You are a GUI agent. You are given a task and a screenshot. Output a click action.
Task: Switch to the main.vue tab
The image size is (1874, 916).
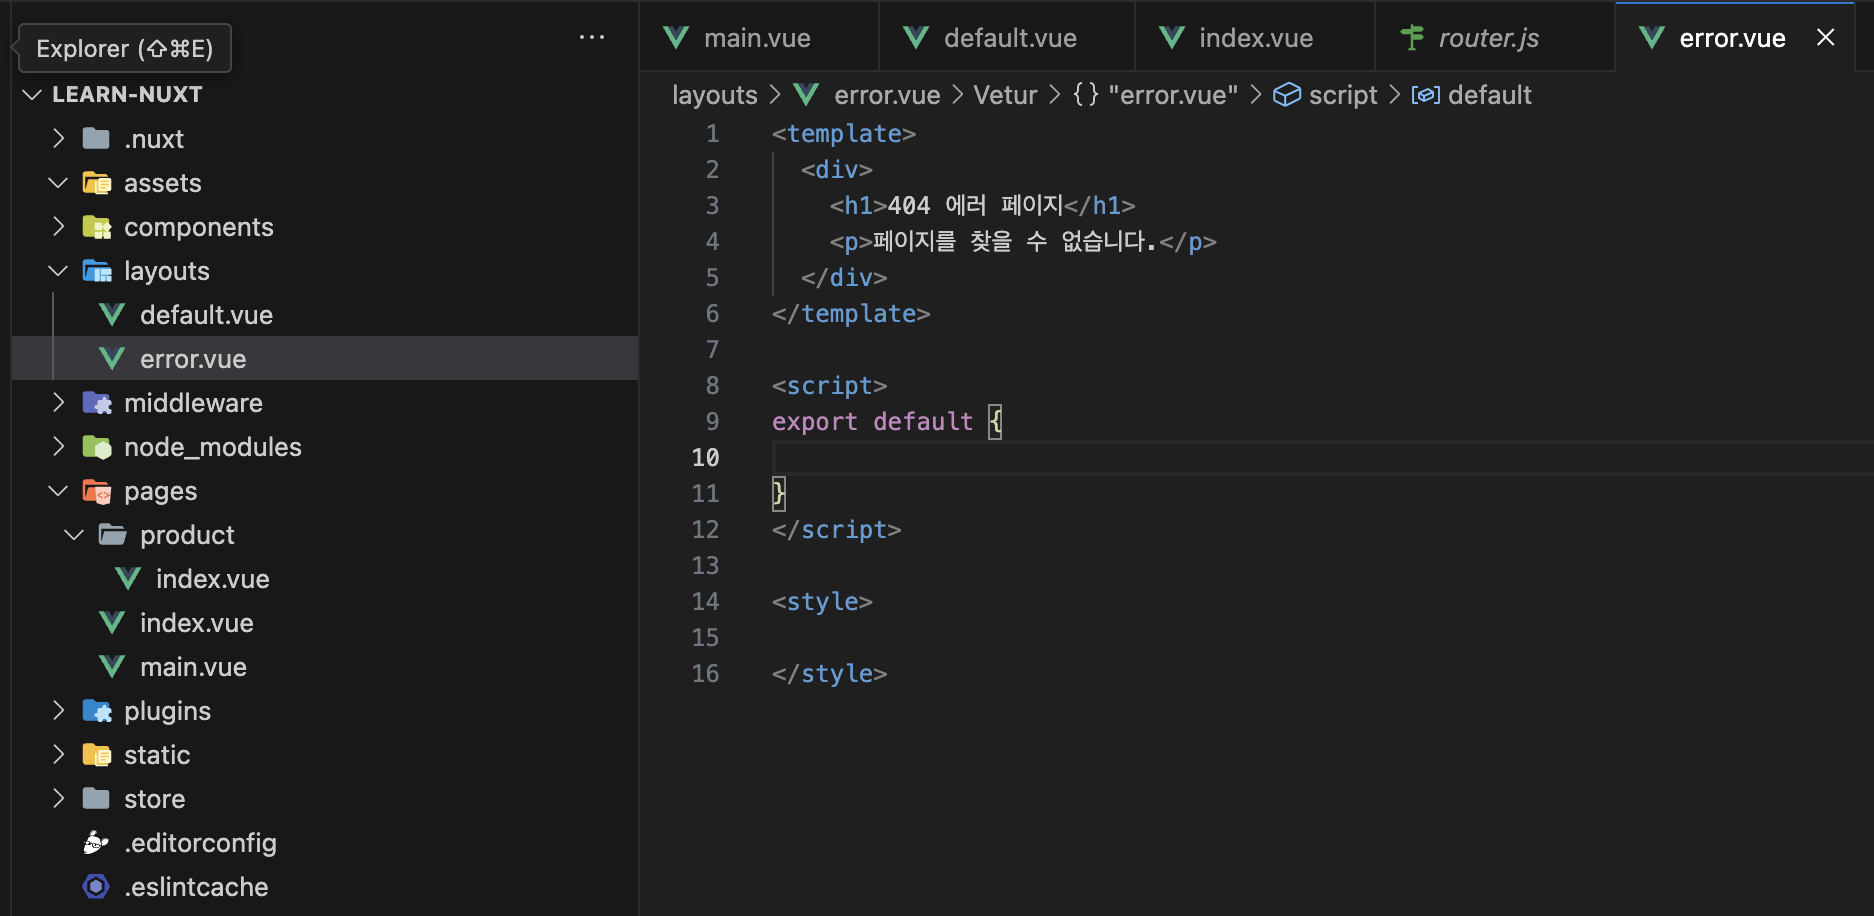click(x=758, y=37)
